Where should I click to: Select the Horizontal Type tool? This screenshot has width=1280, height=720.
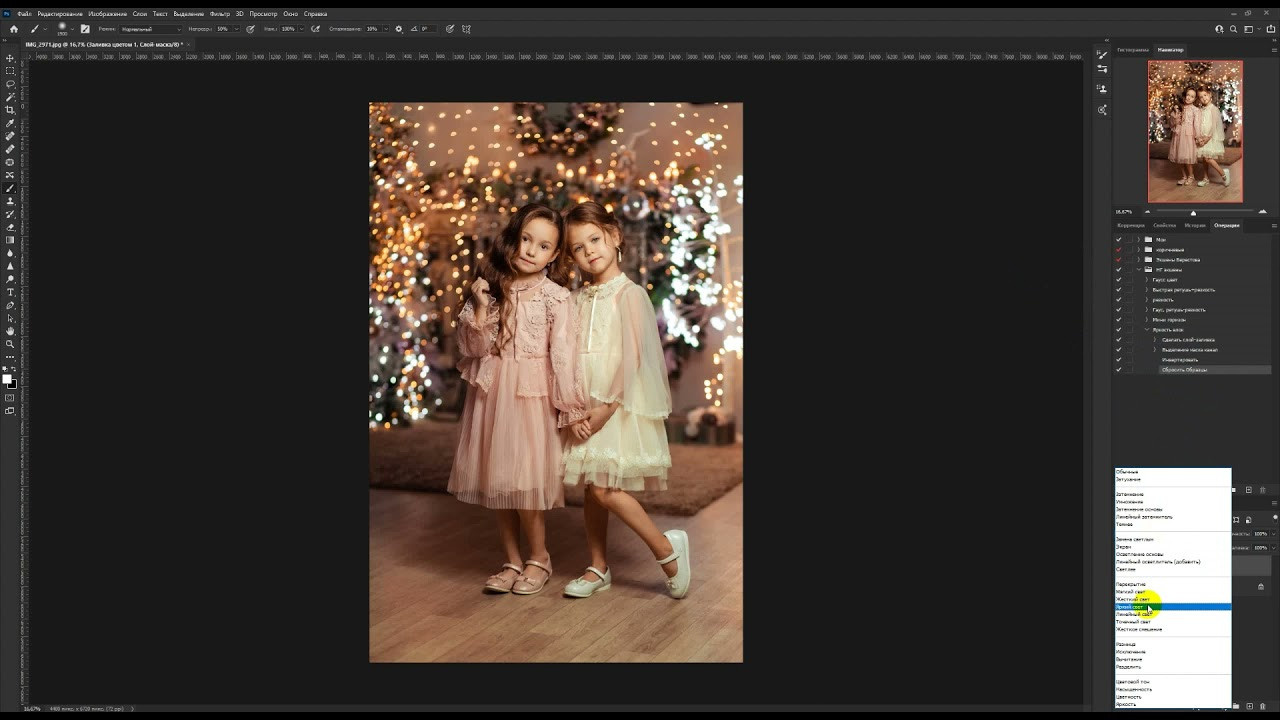(x=10, y=292)
